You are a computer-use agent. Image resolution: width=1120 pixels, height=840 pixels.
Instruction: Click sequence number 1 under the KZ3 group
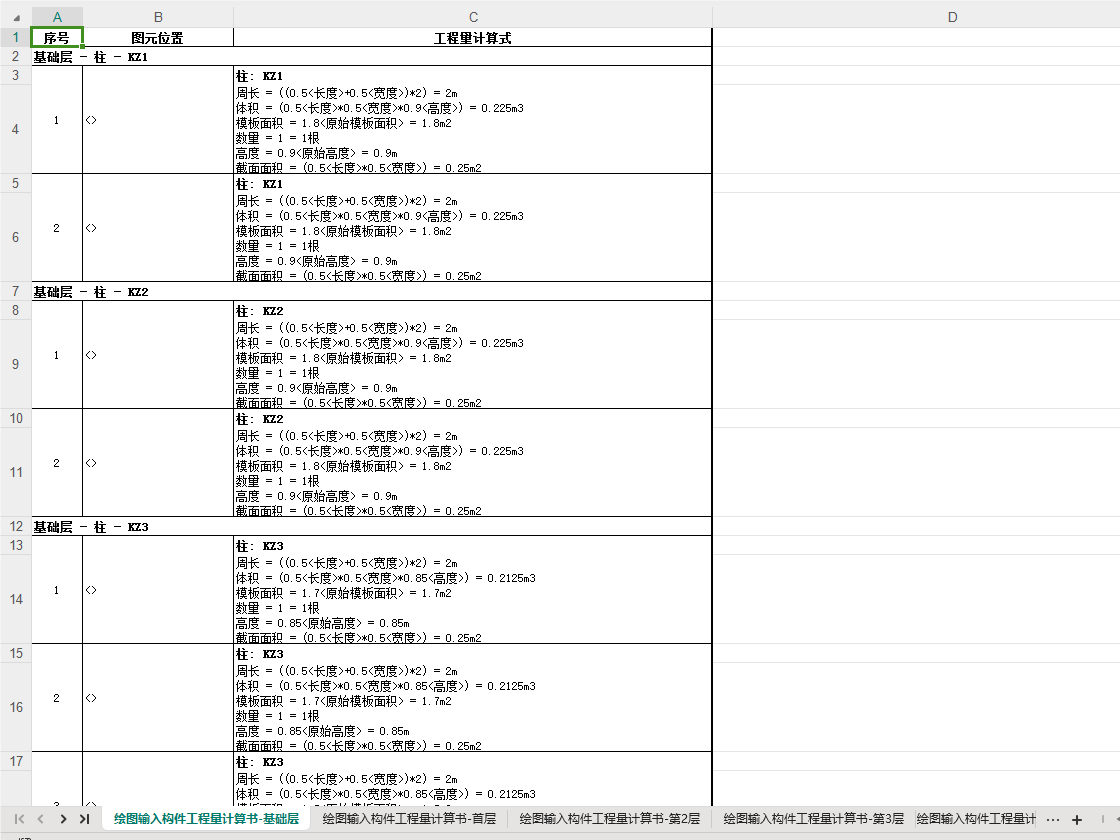click(x=57, y=590)
